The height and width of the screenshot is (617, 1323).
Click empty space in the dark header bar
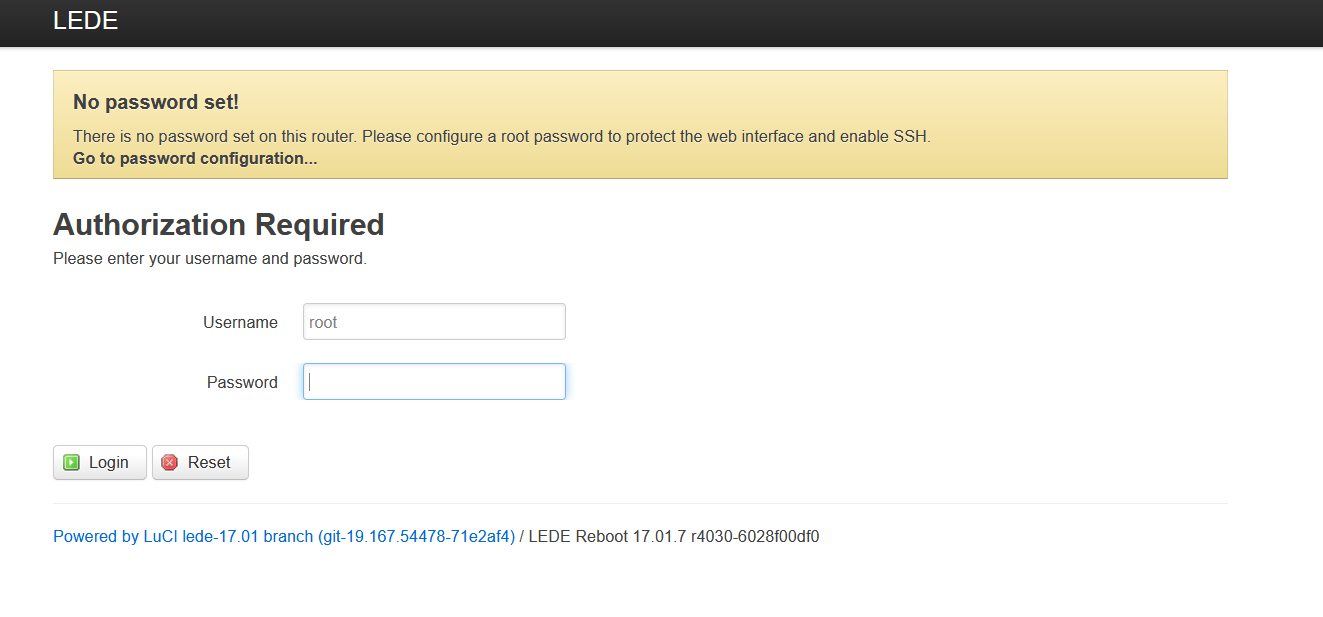click(700, 22)
